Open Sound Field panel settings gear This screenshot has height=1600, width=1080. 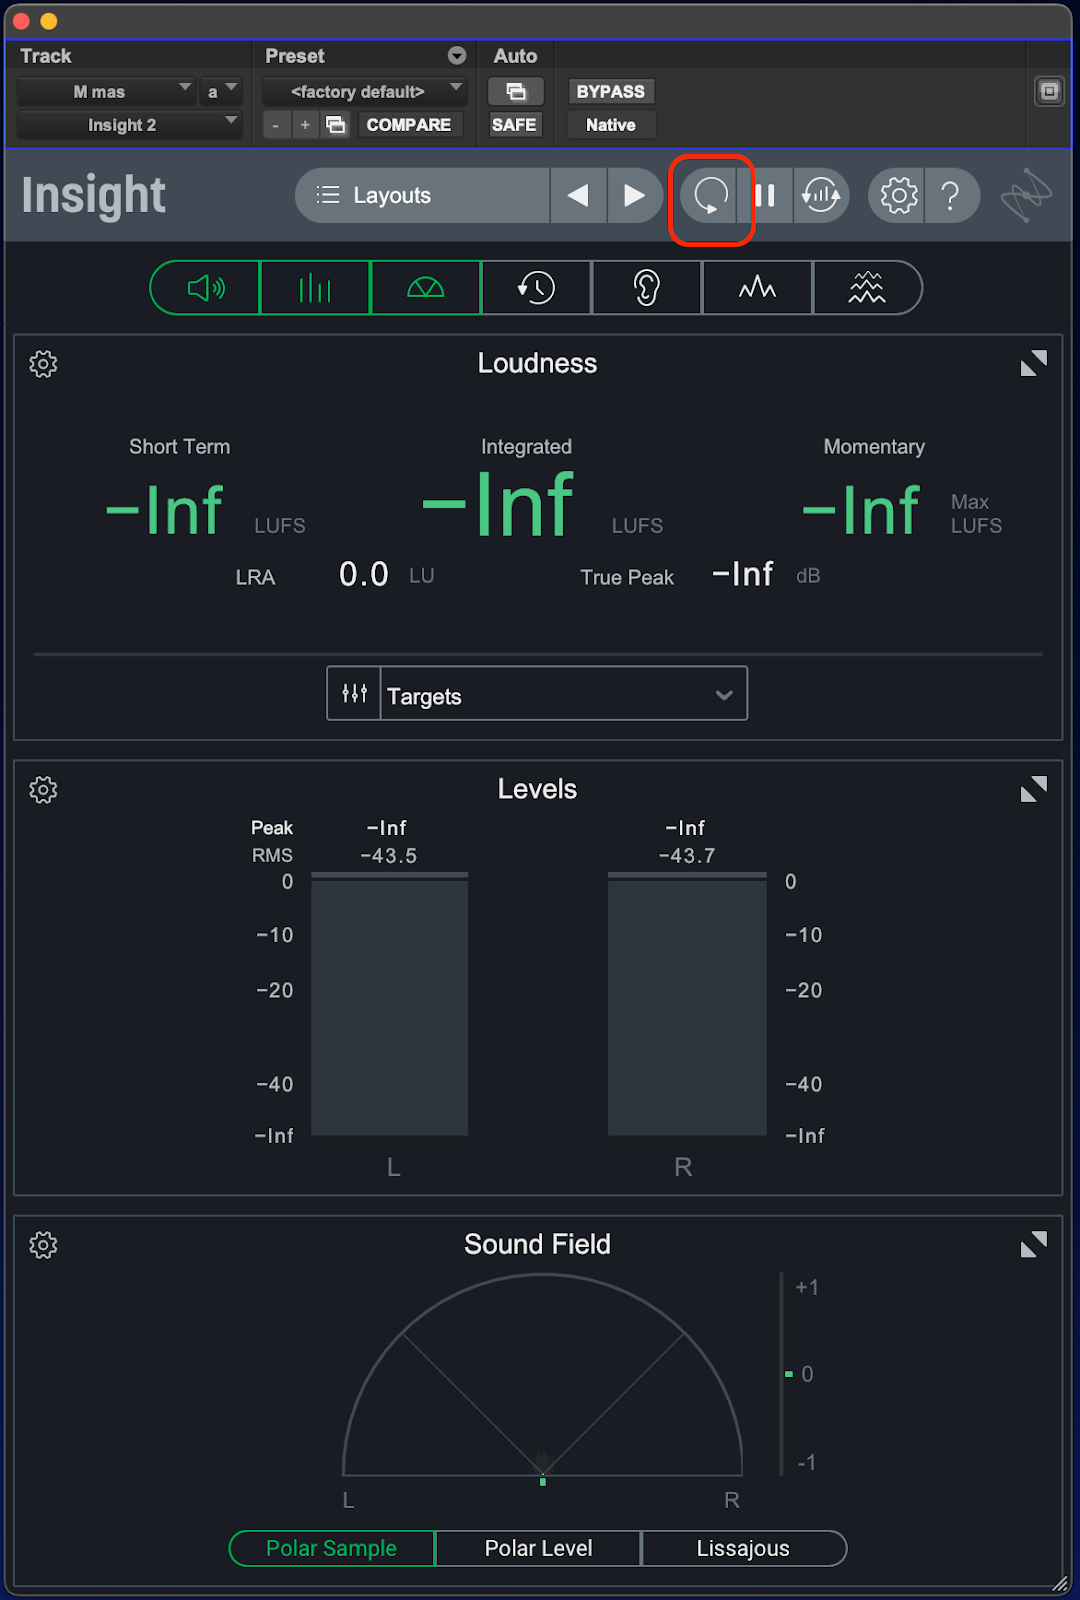coord(43,1245)
